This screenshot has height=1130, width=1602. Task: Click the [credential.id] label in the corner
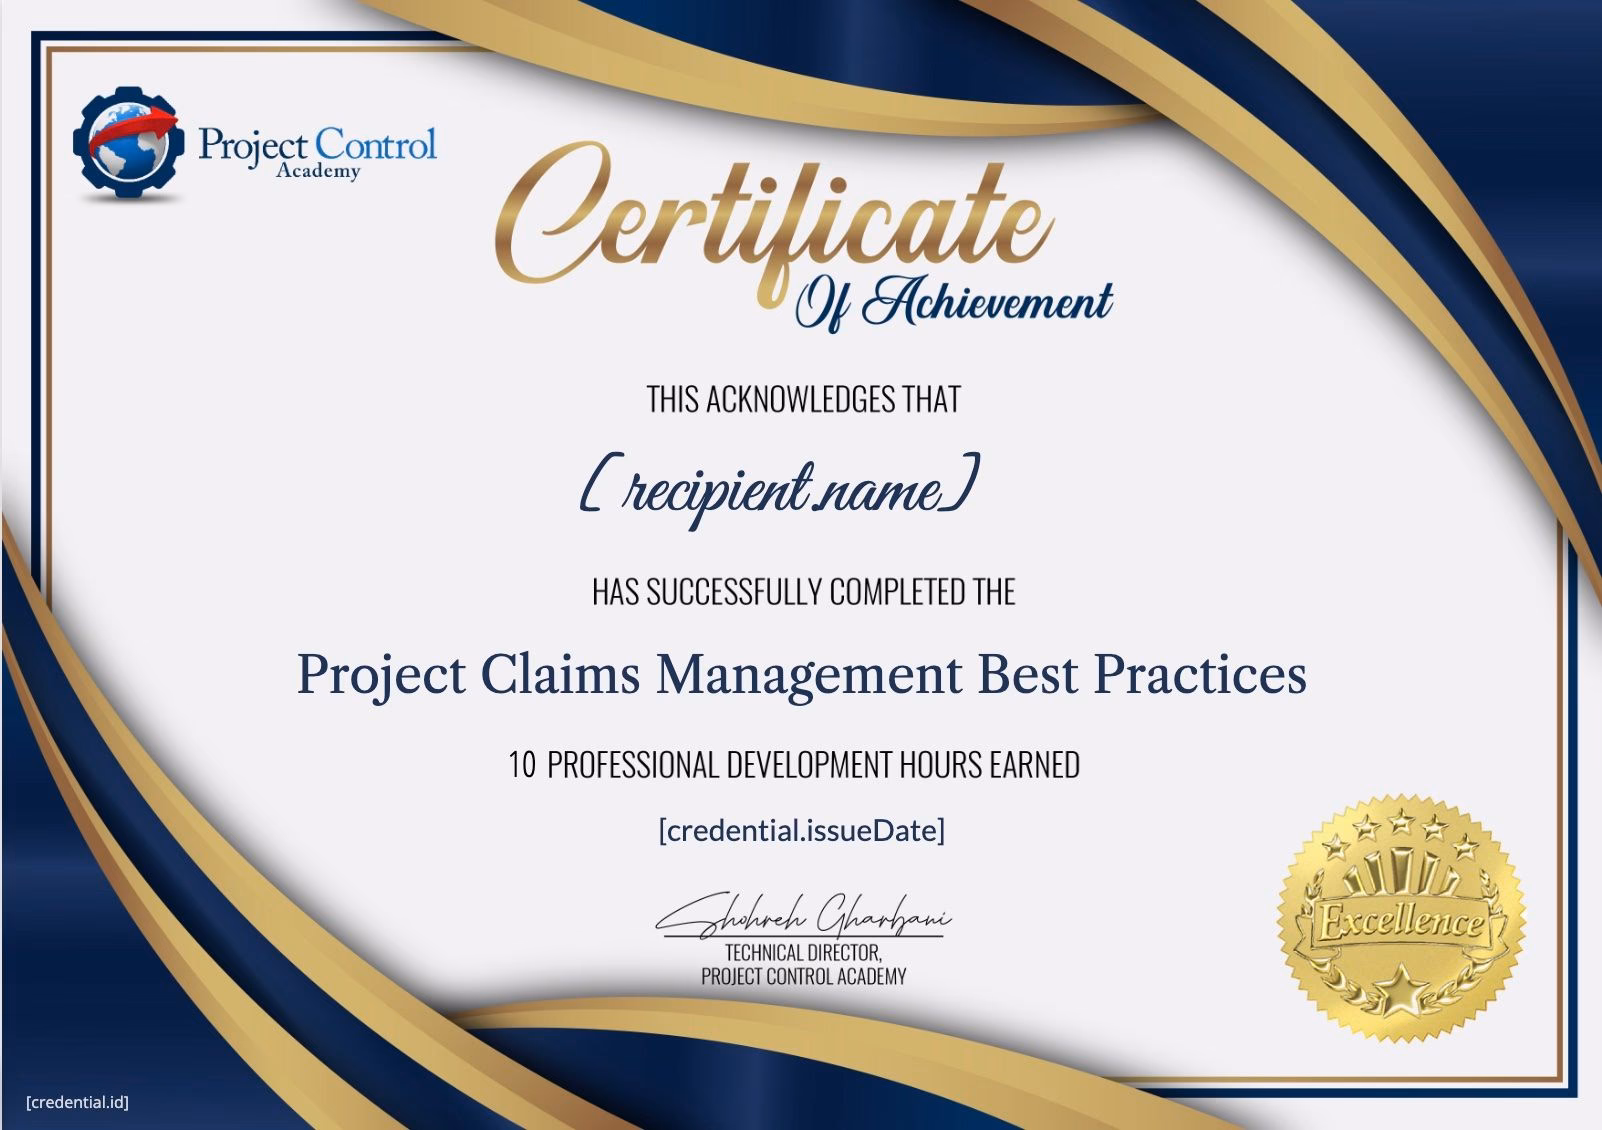coord(75,1102)
